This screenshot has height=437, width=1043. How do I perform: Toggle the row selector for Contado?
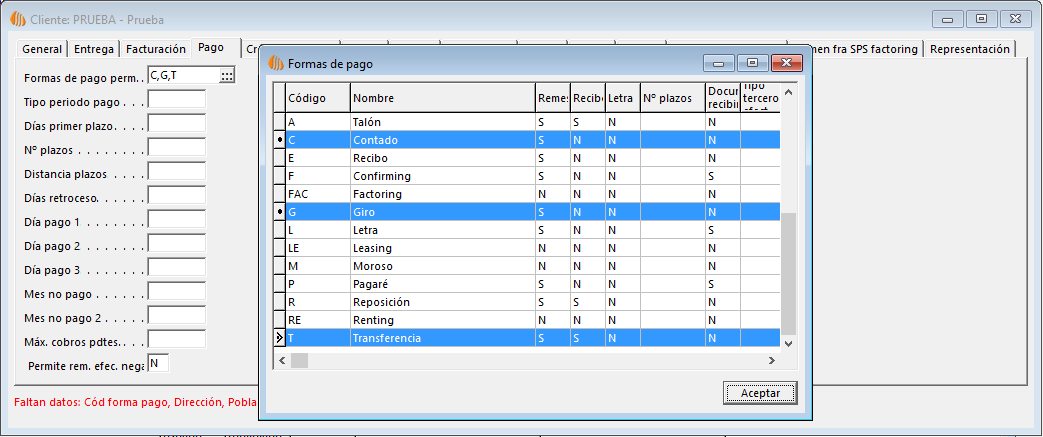coord(279,141)
